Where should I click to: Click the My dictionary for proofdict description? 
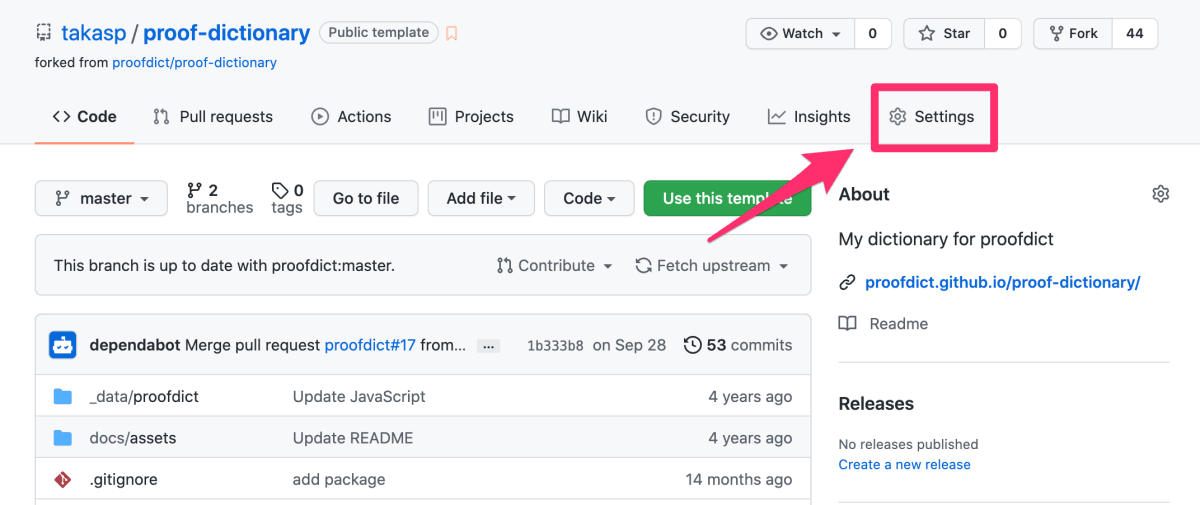(946, 239)
